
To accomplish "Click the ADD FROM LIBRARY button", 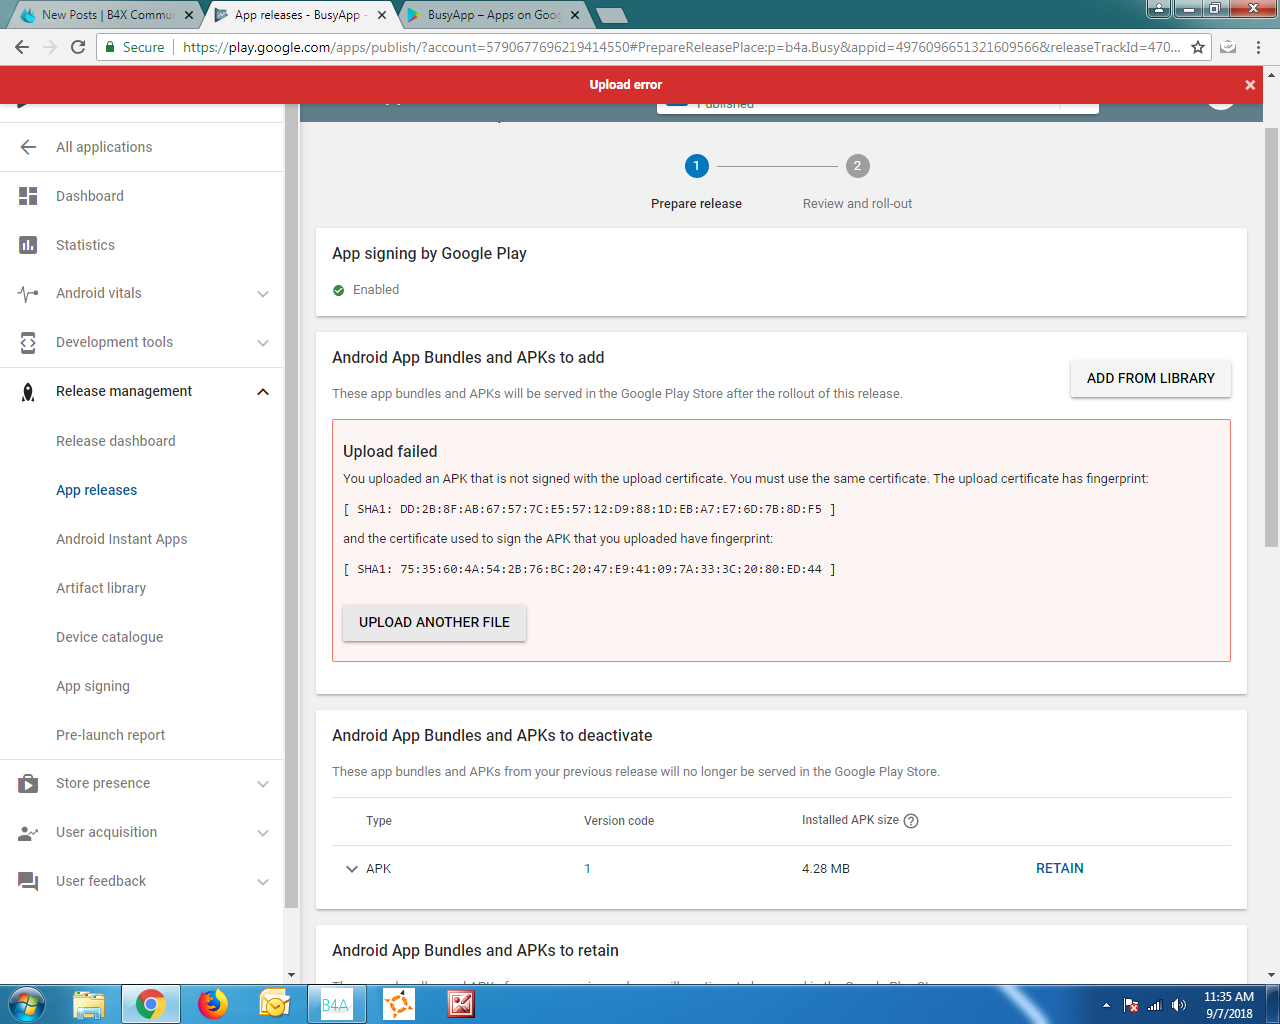I will coord(1151,379).
